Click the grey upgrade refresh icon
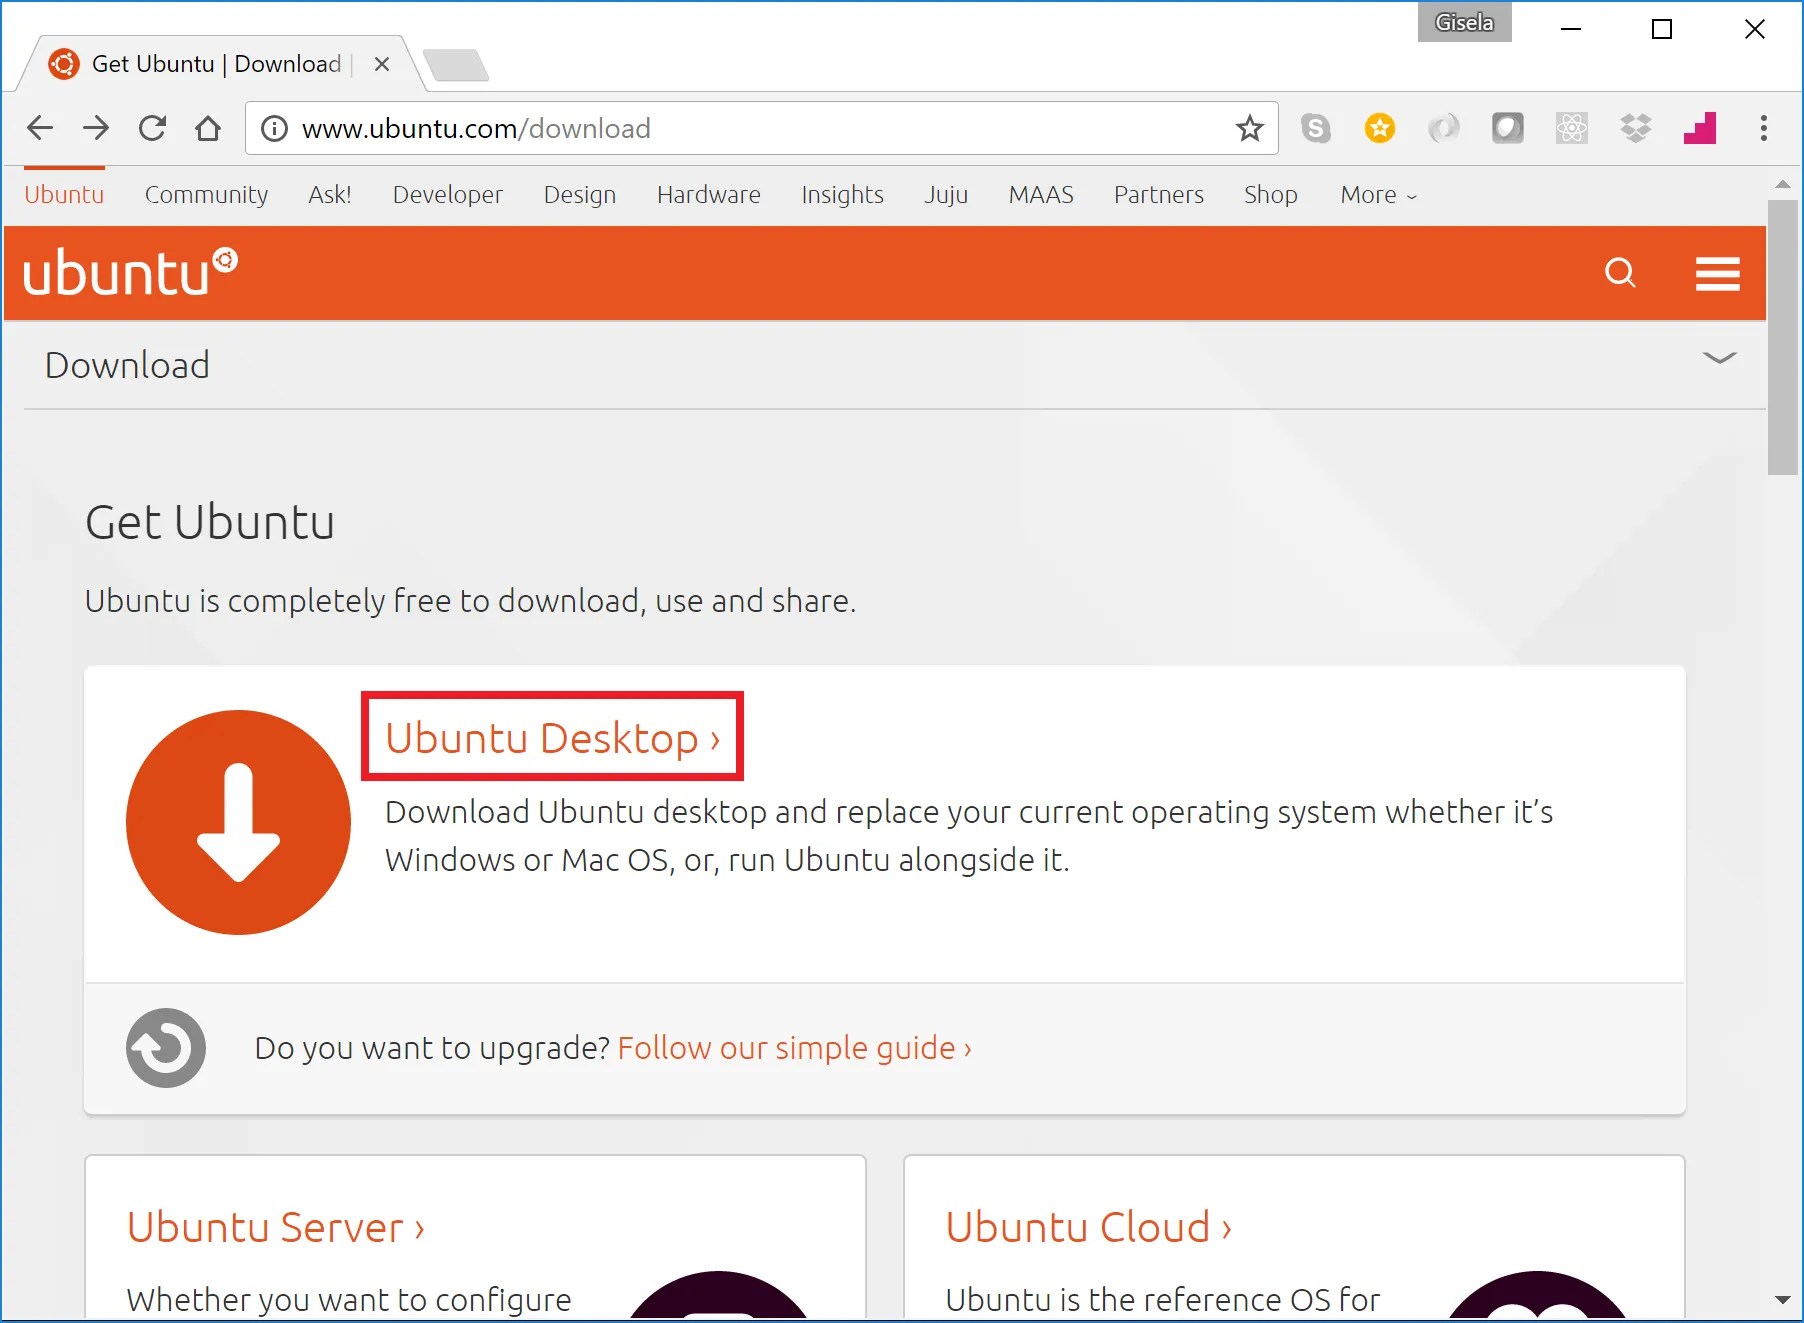Image resolution: width=1804 pixels, height=1323 pixels. [x=166, y=1048]
